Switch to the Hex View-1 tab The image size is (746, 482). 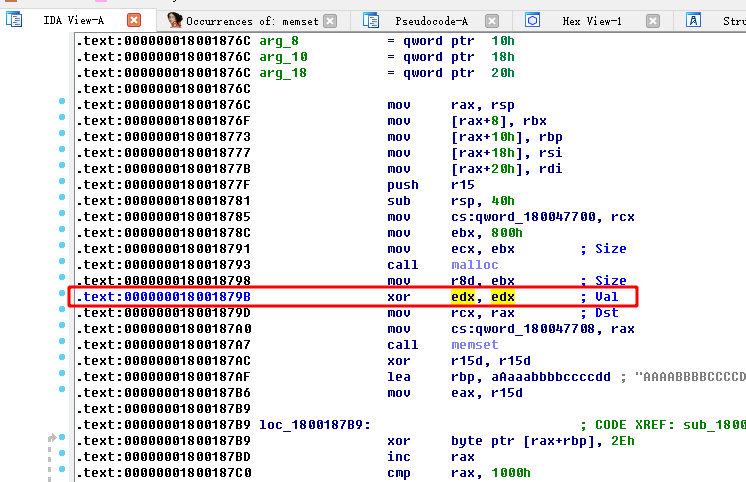click(592, 21)
